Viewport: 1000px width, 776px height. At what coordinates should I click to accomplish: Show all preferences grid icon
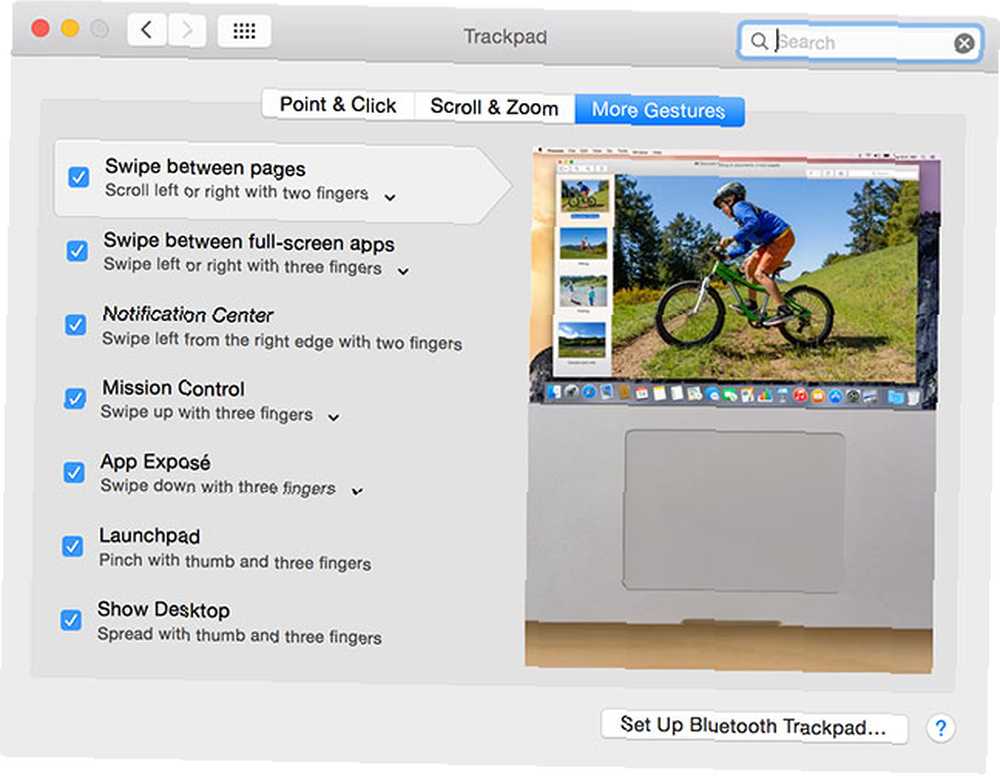coord(244,31)
